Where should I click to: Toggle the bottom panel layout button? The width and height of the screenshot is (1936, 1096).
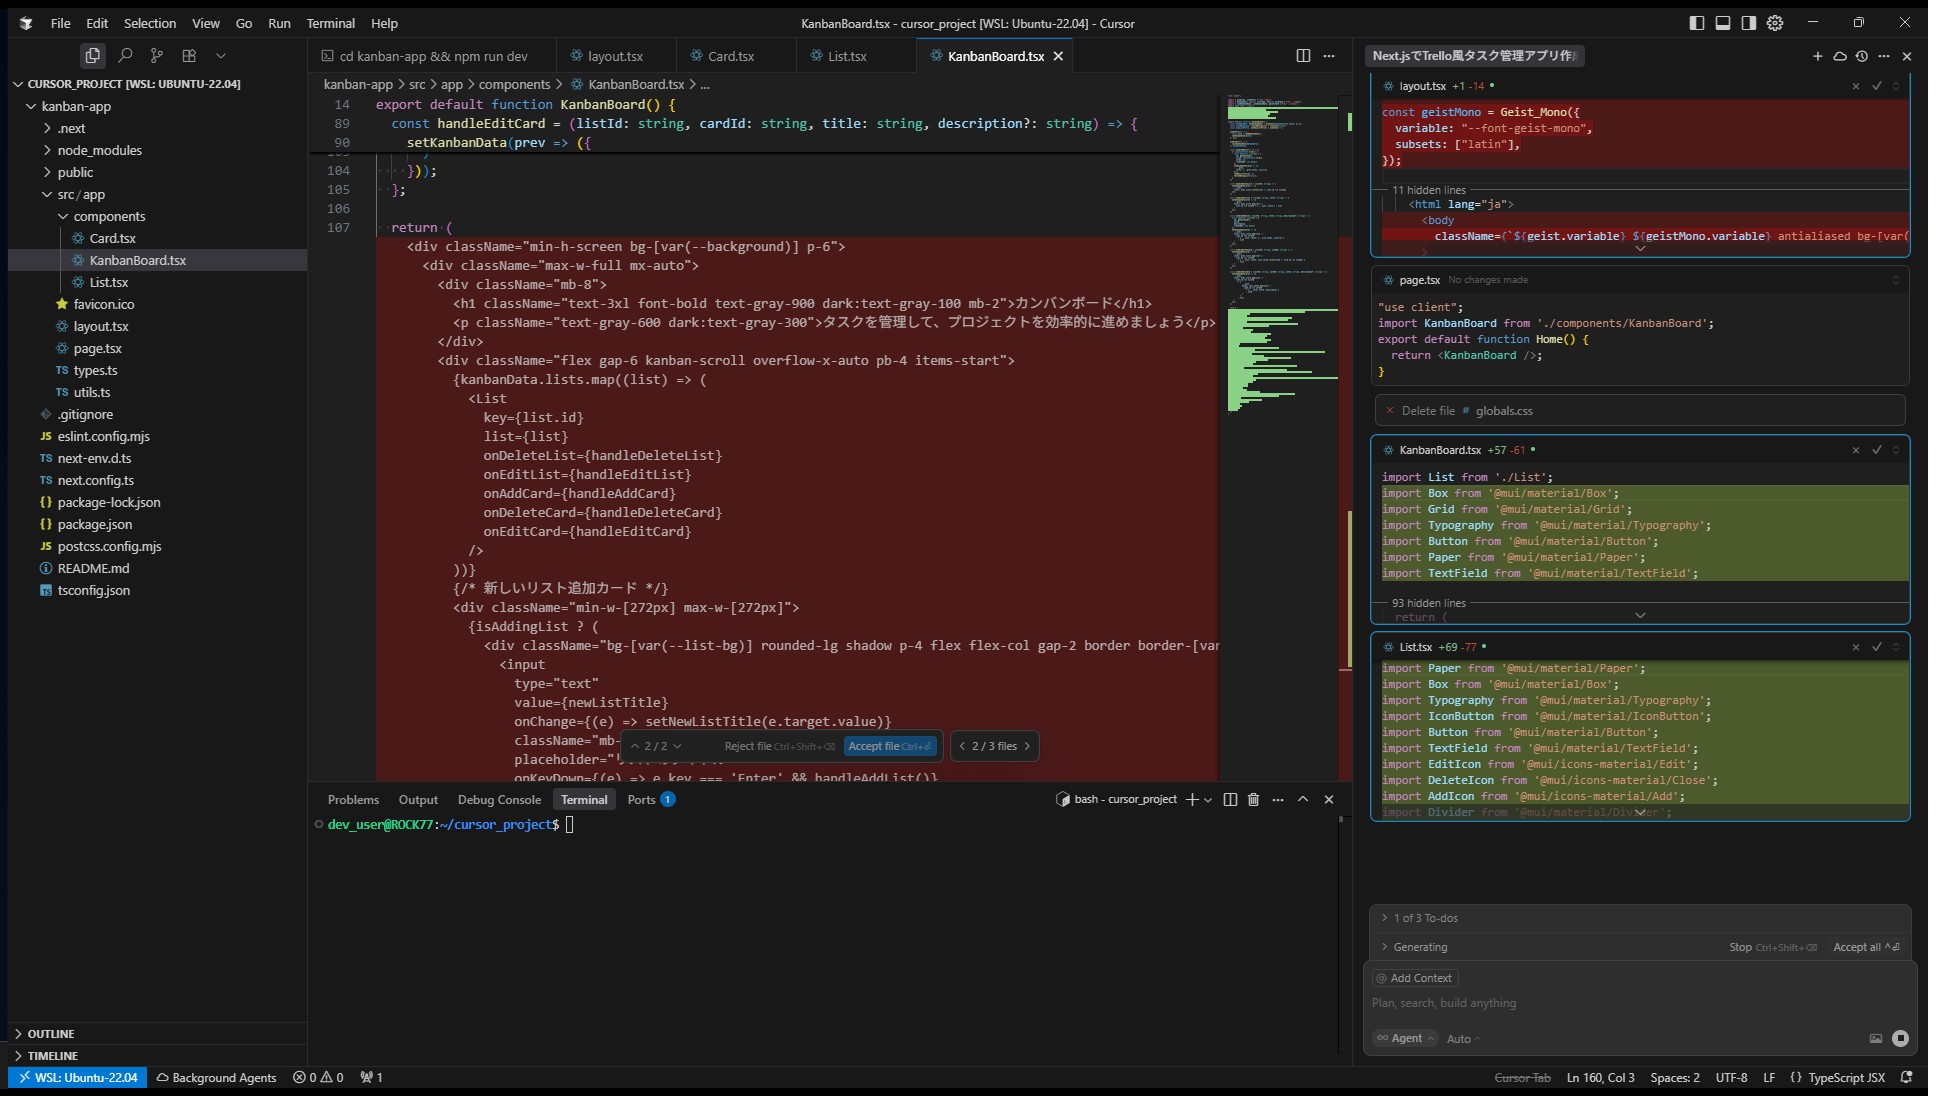coord(1722,23)
